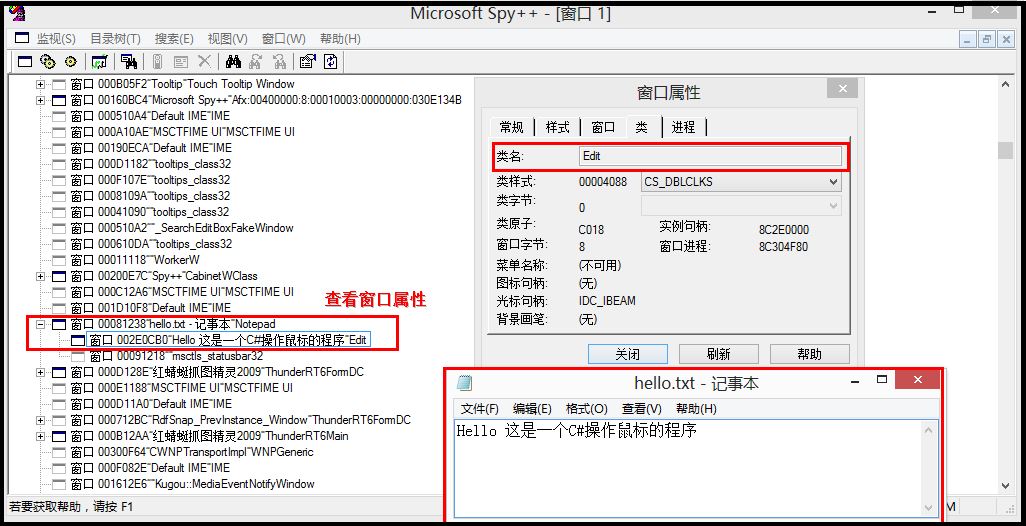
Task: Select the 000D1182 tooltips_class32 row
Action: (150, 164)
